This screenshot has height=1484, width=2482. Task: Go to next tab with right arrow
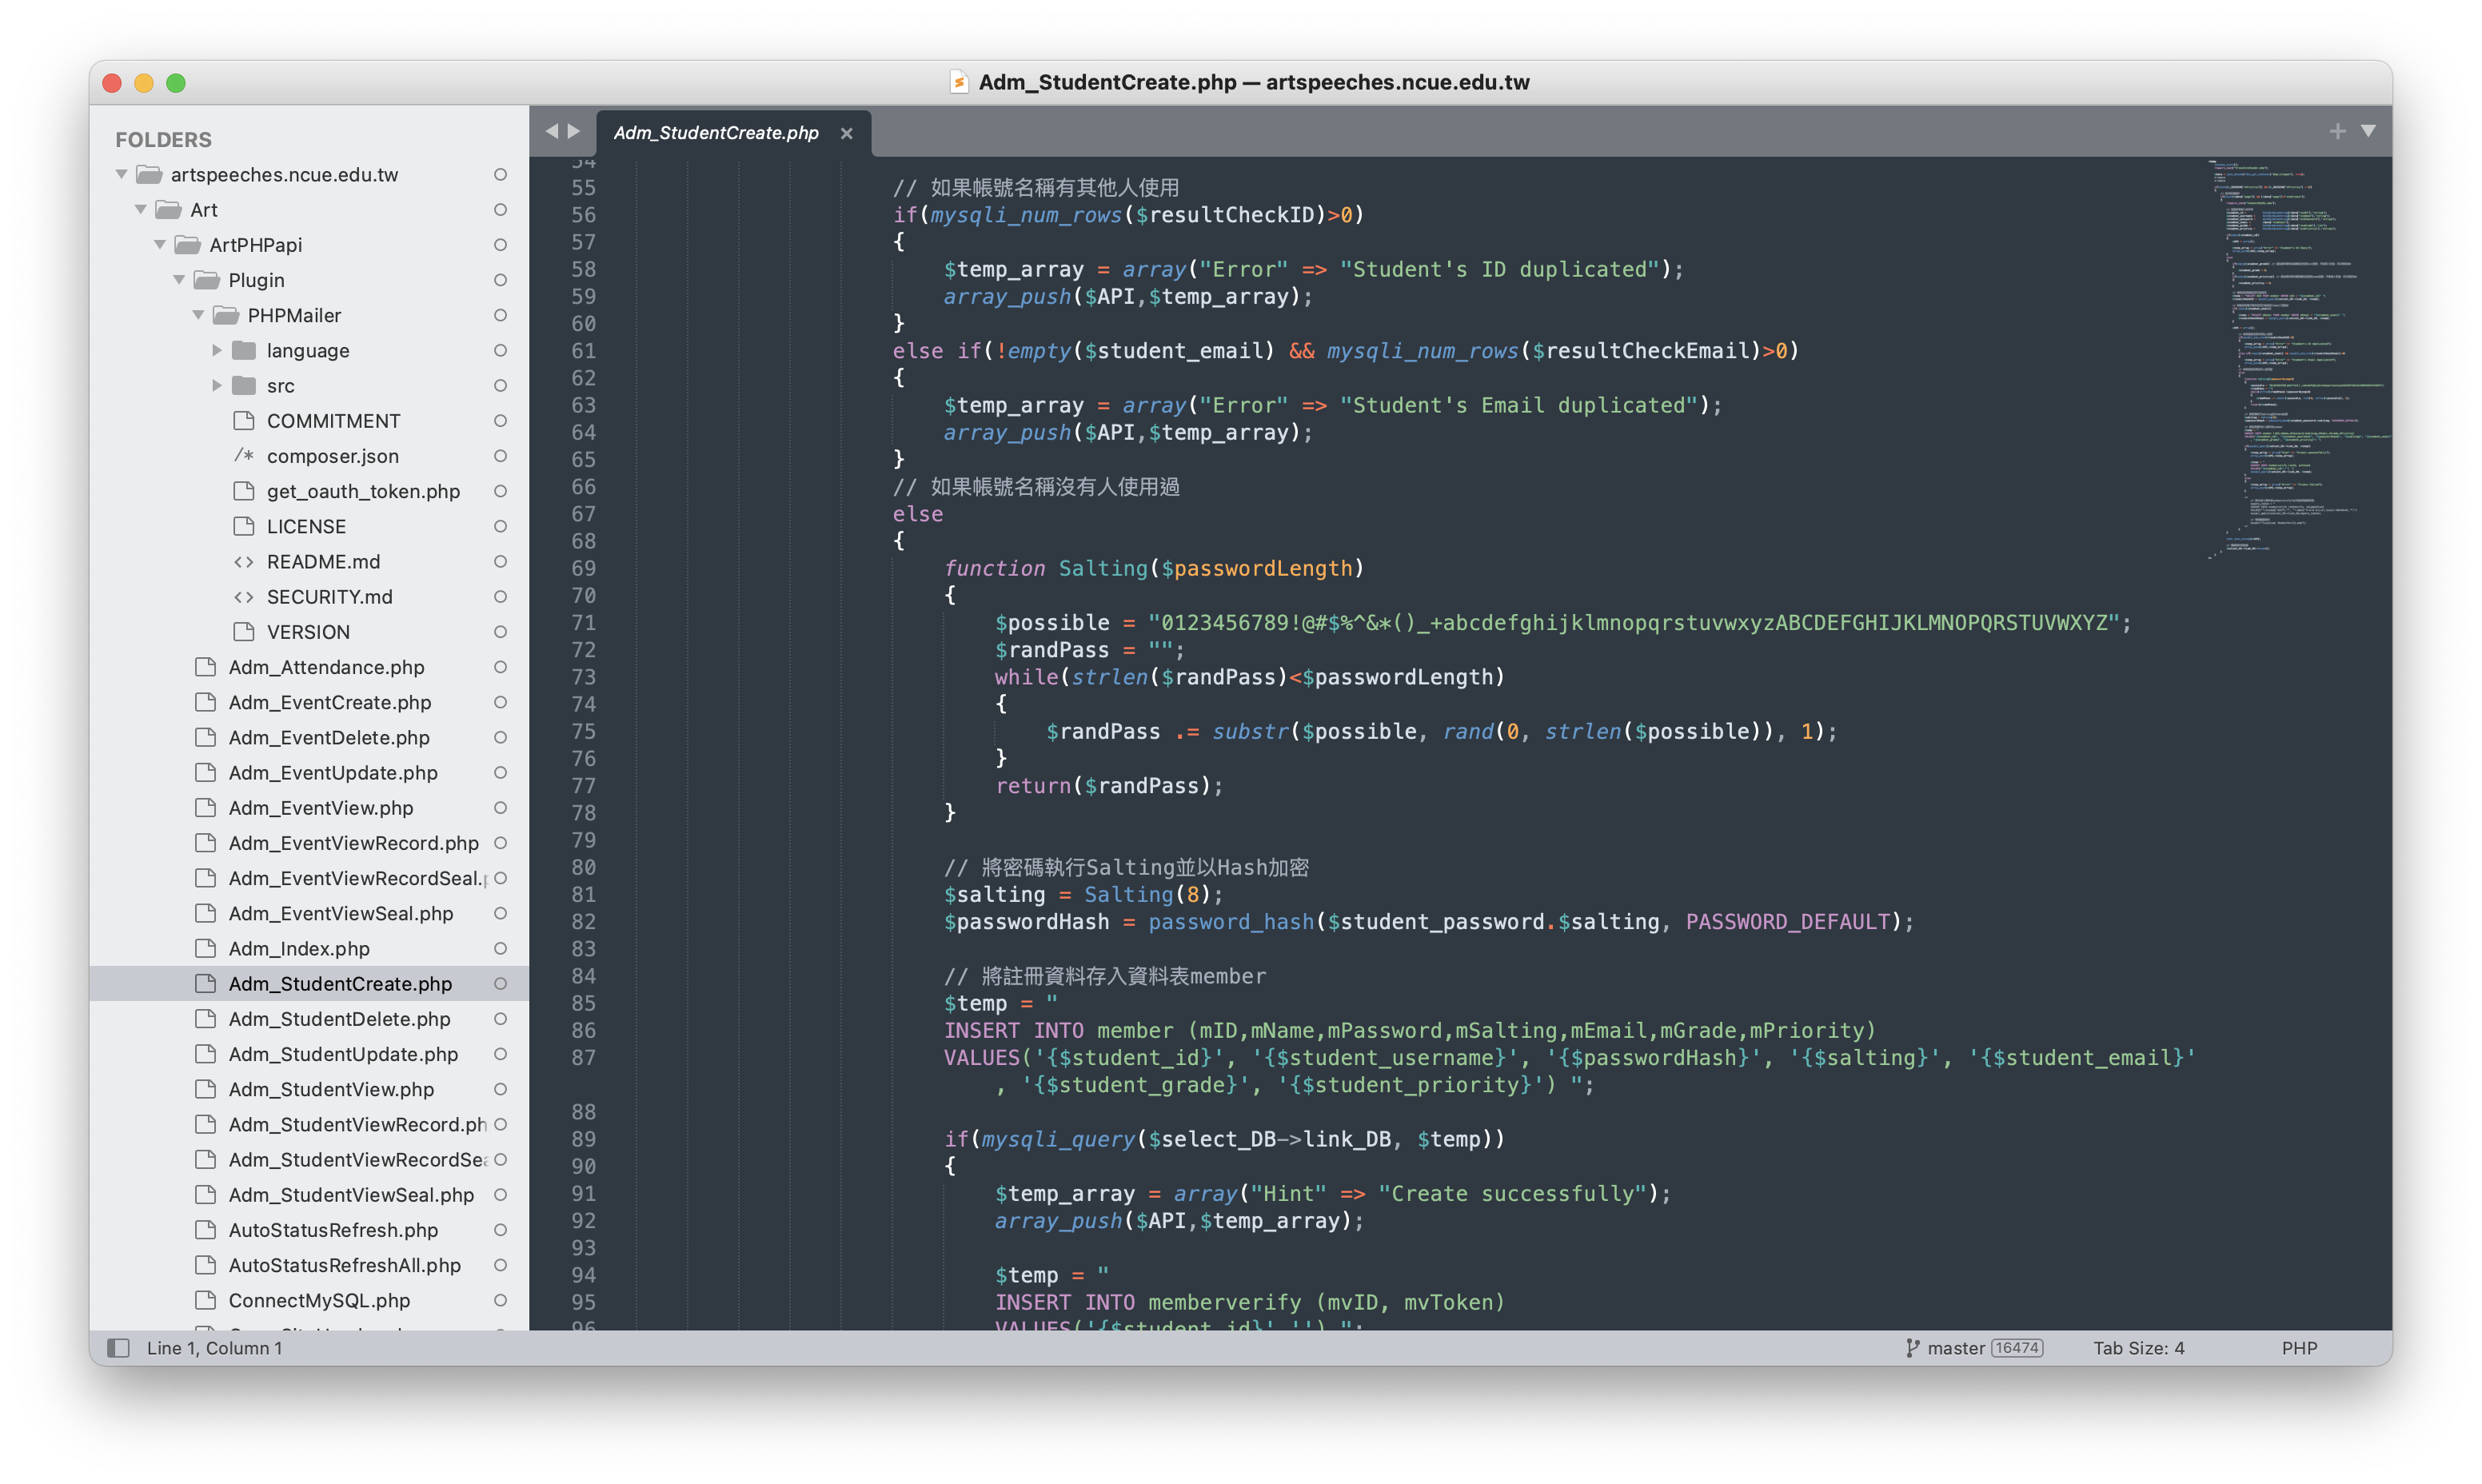[574, 131]
